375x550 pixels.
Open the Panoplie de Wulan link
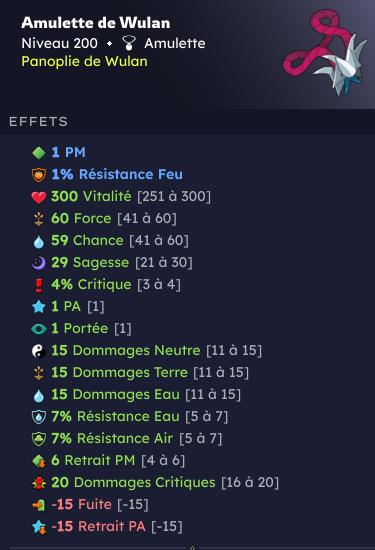tap(85, 61)
